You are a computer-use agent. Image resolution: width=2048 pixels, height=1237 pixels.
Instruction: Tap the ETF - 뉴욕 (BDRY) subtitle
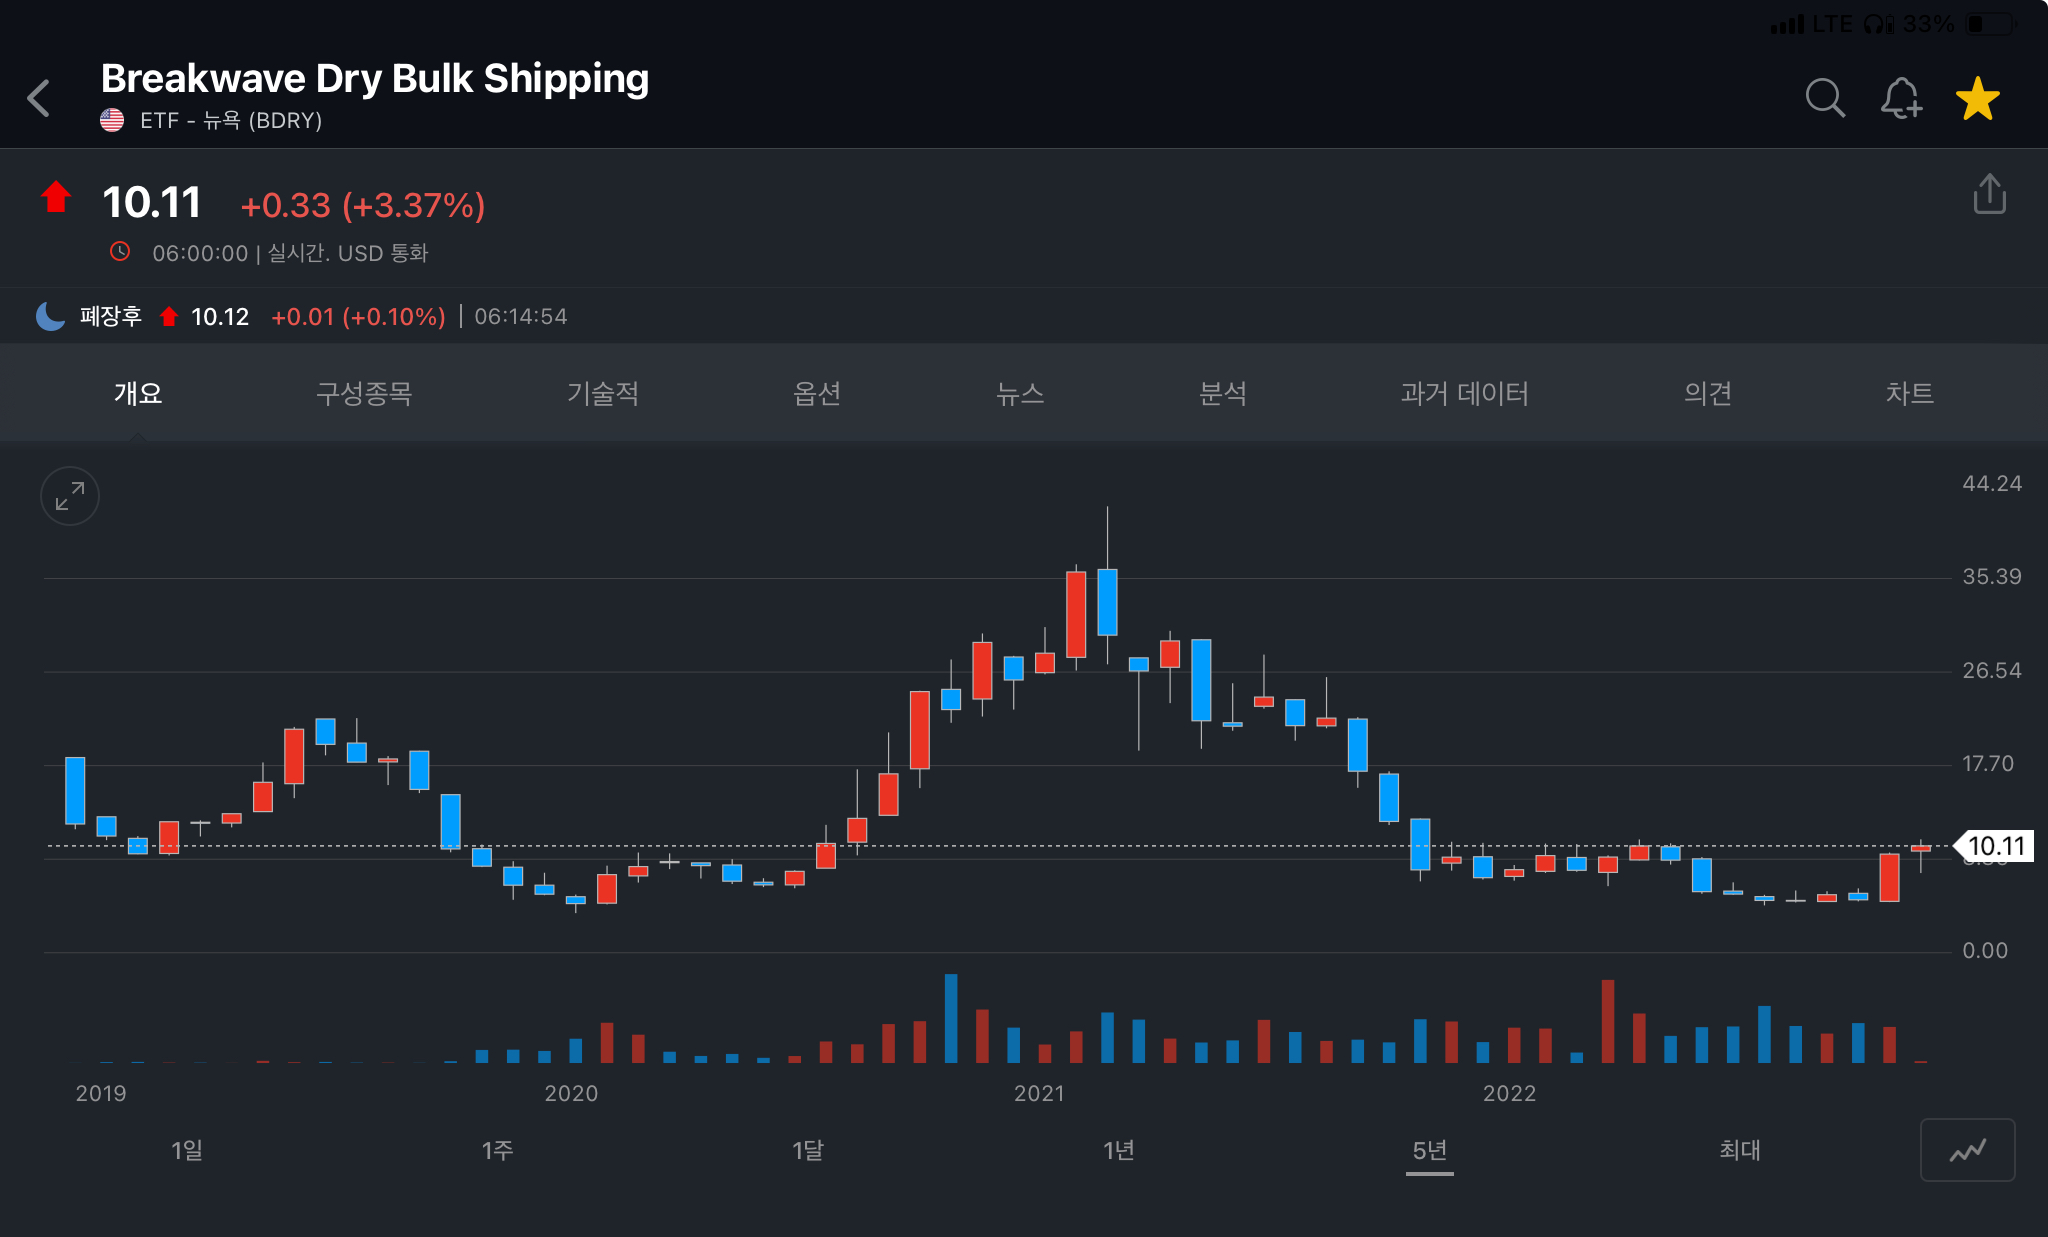[231, 120]
